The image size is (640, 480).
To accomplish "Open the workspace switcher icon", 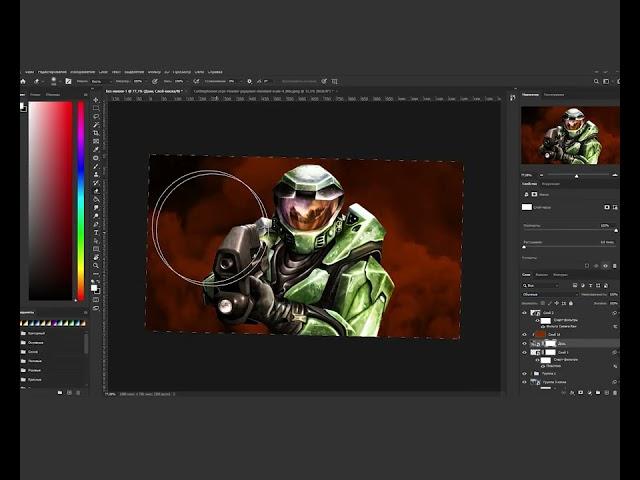I will (606, 81).
